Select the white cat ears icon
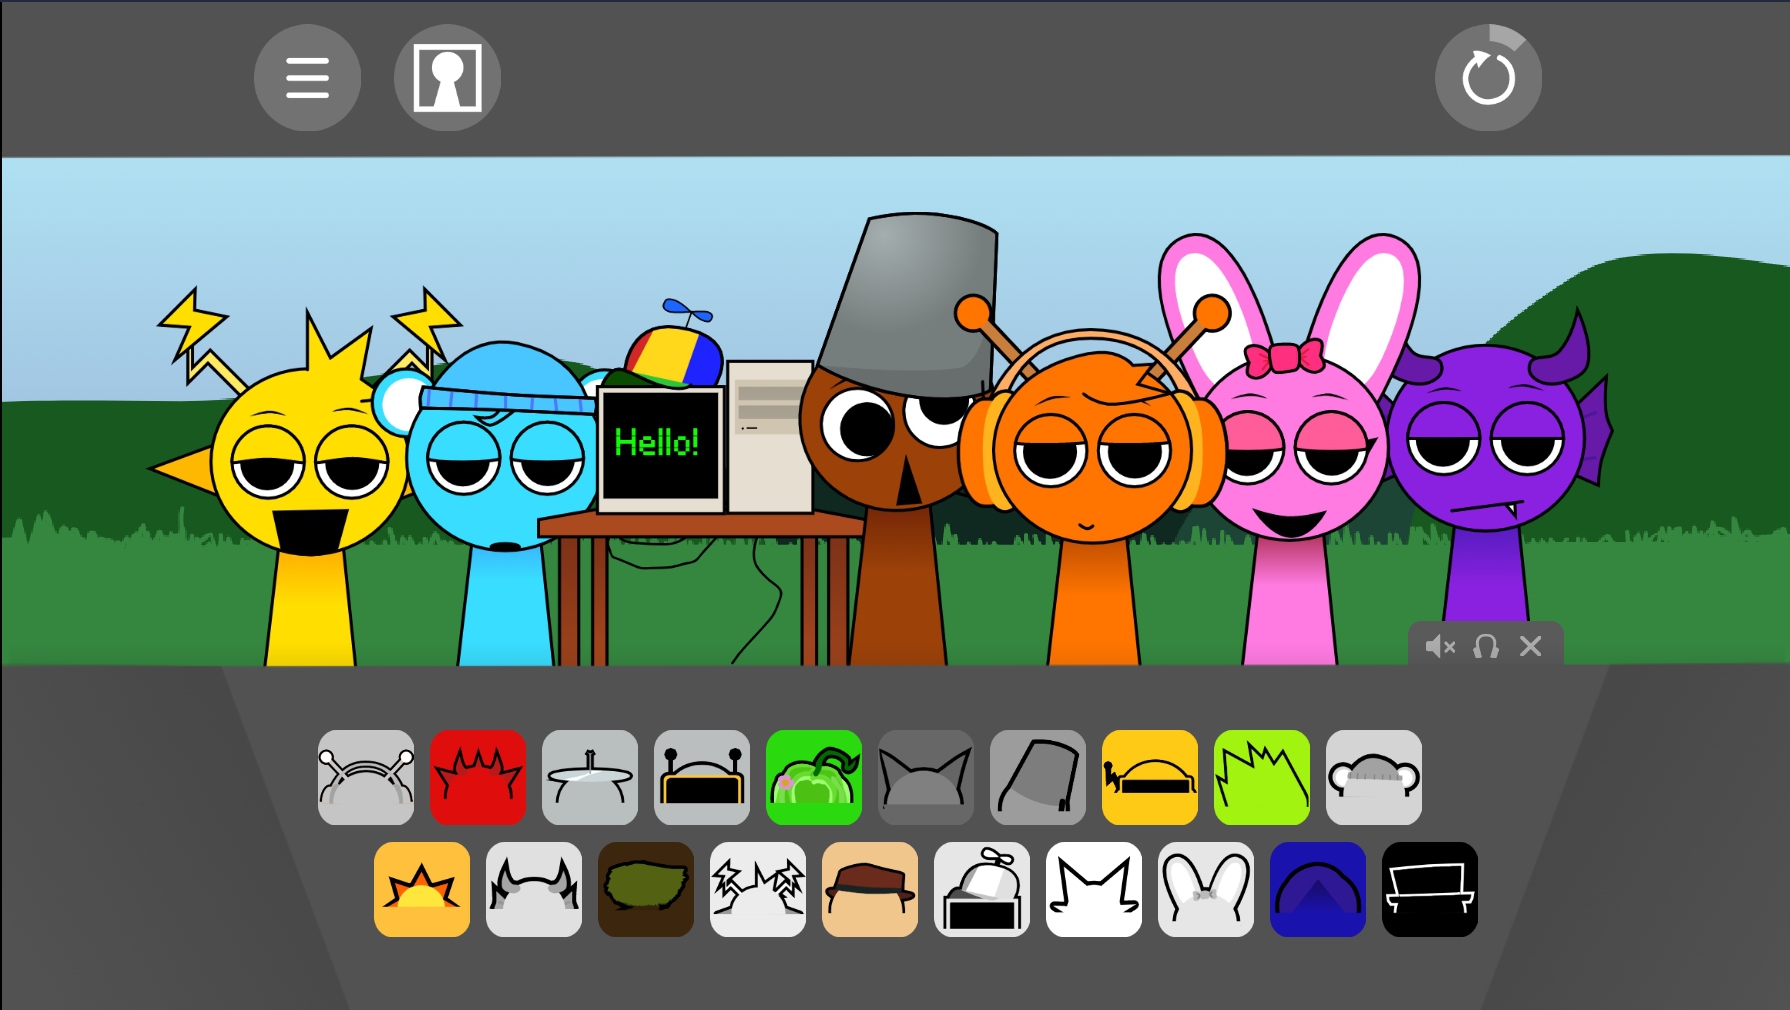The image size is (1790, 1010). coord(1094,890)
